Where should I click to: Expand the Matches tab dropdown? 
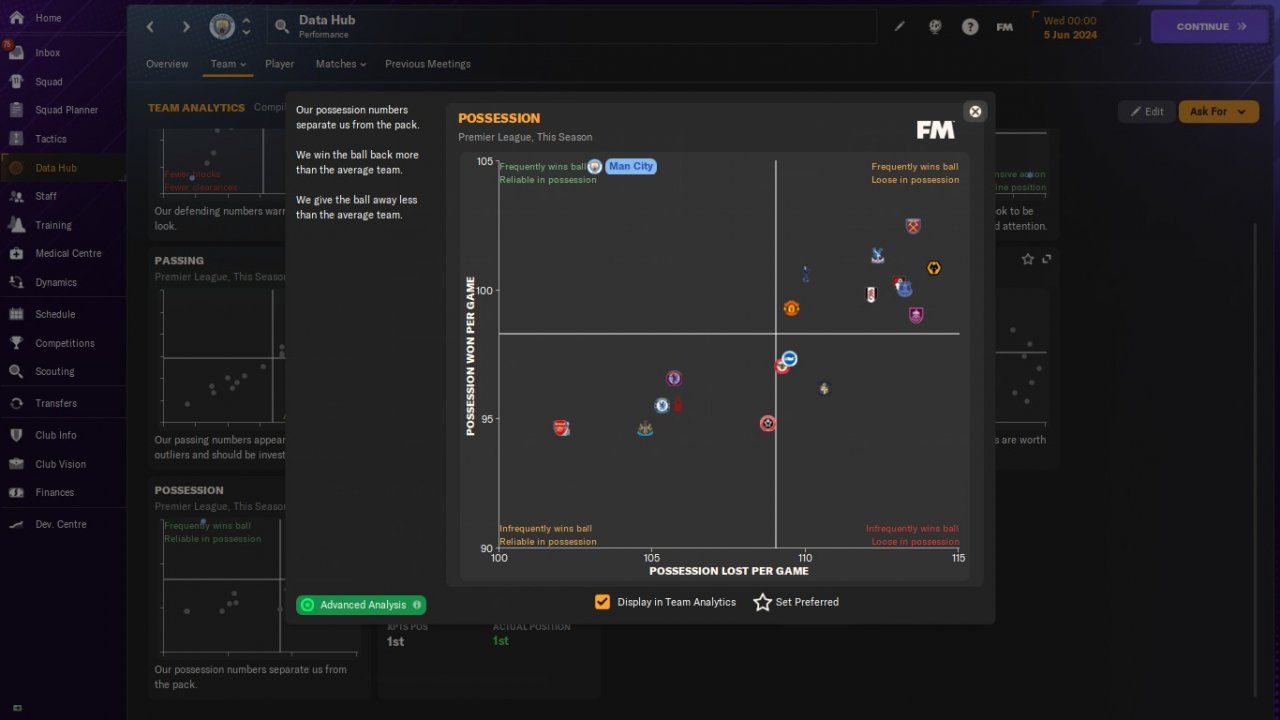(341, 64)
